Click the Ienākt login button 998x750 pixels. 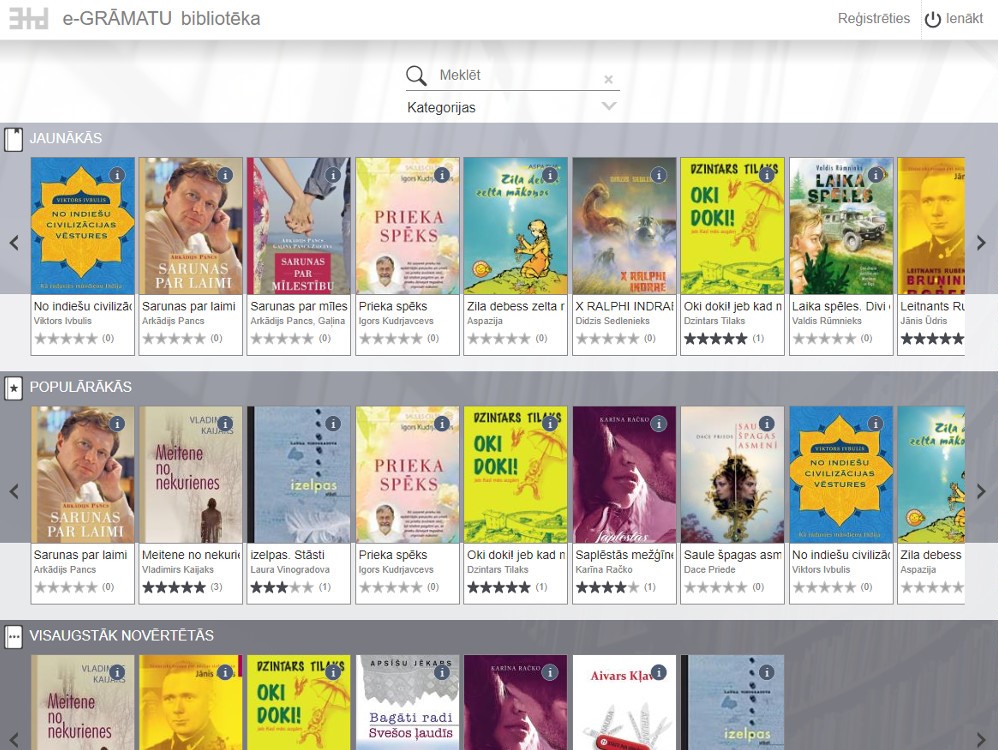964,18
